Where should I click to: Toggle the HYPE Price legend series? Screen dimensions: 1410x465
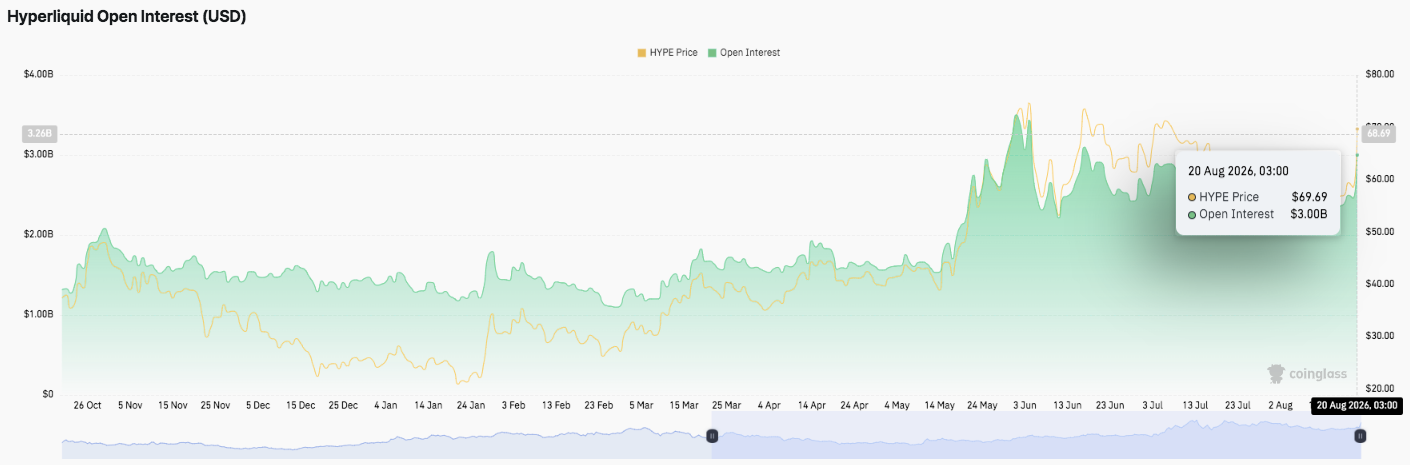[x=667, y=52]
